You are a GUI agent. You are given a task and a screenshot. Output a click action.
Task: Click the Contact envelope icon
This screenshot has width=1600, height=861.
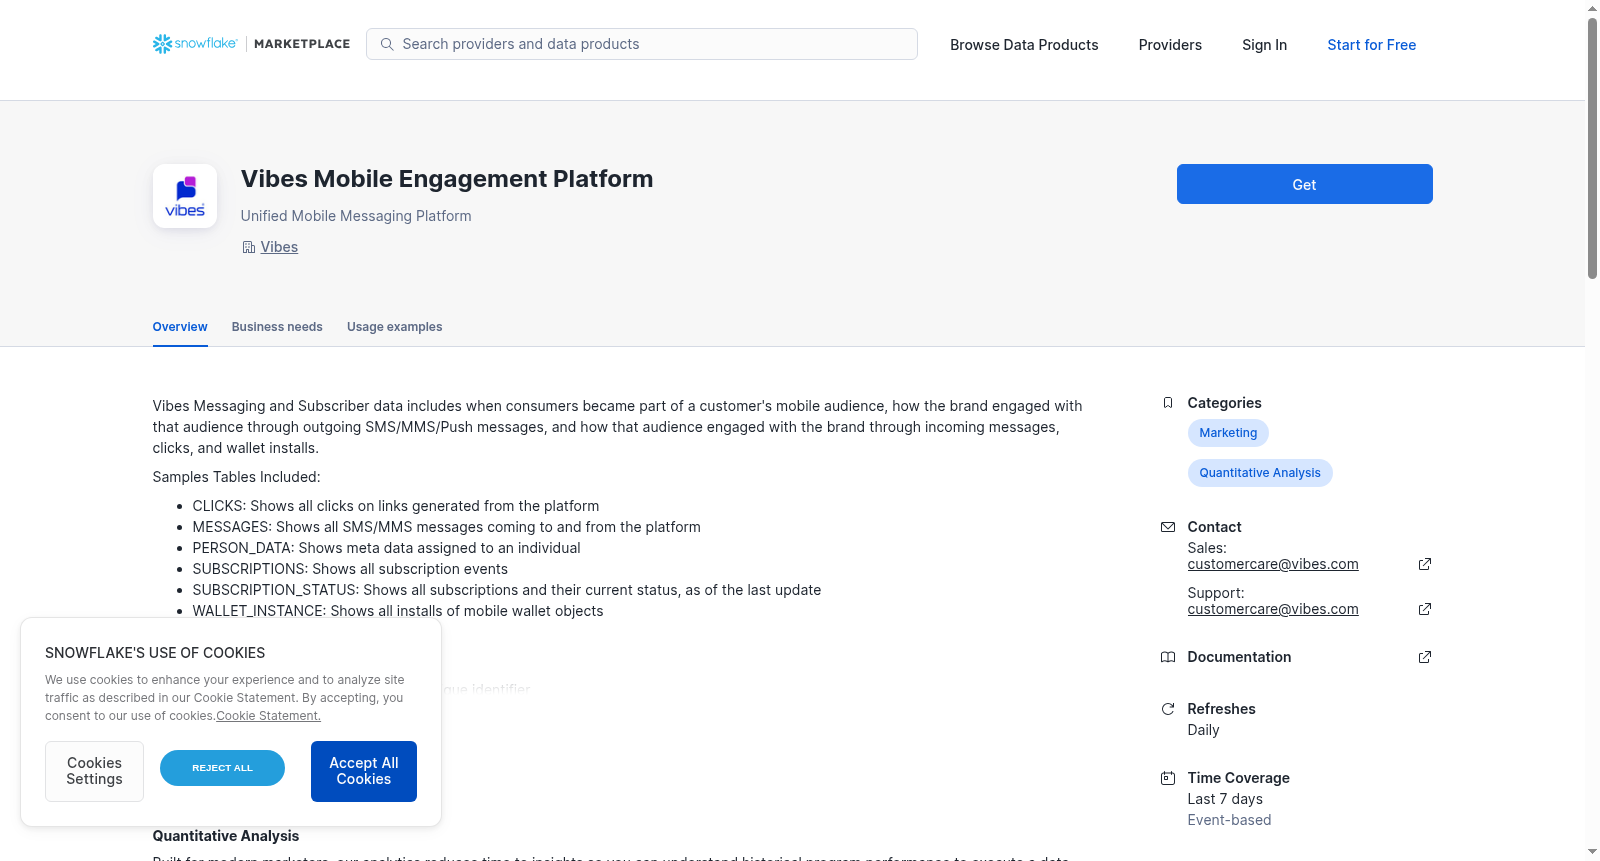click(1168, 527)
